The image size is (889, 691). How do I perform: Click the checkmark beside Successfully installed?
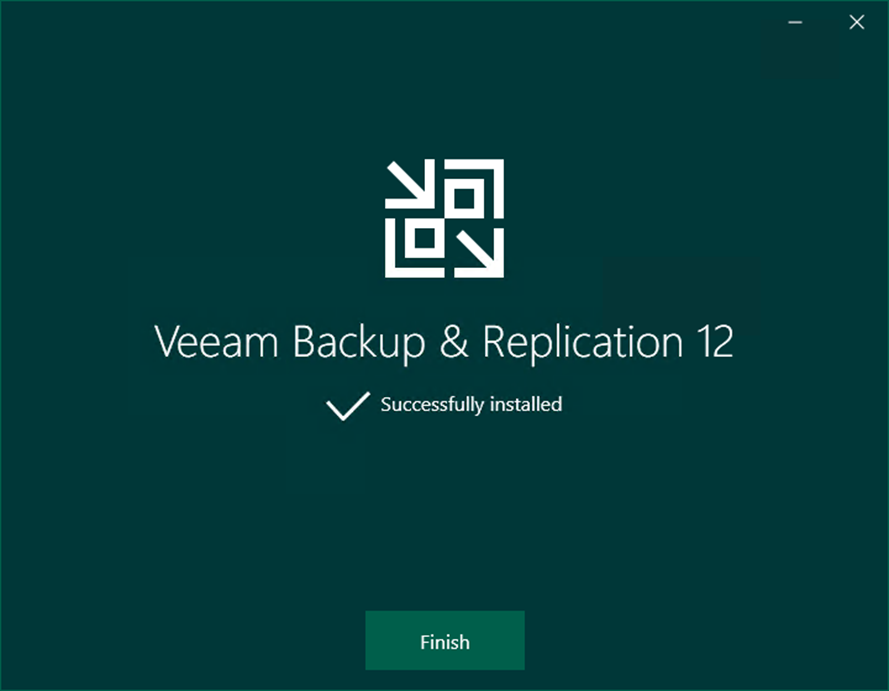click(x=348, y=406)
